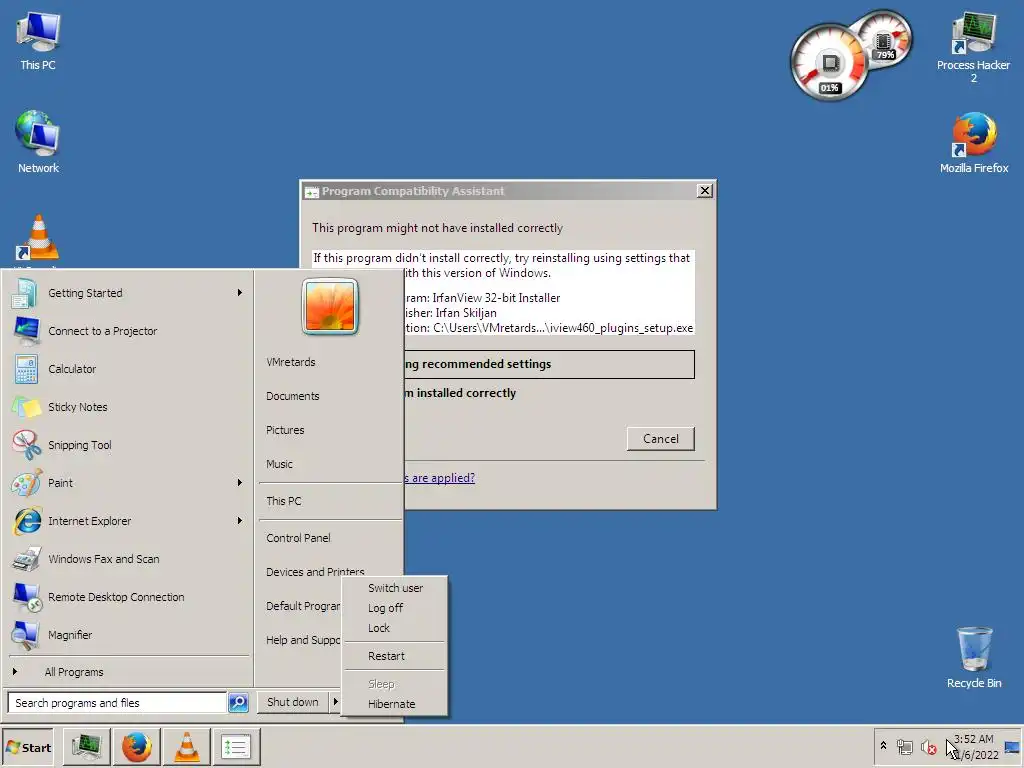The image size is (1024, 768).
Task: Open Windows Fax and Scan icon
Action: 26,558
